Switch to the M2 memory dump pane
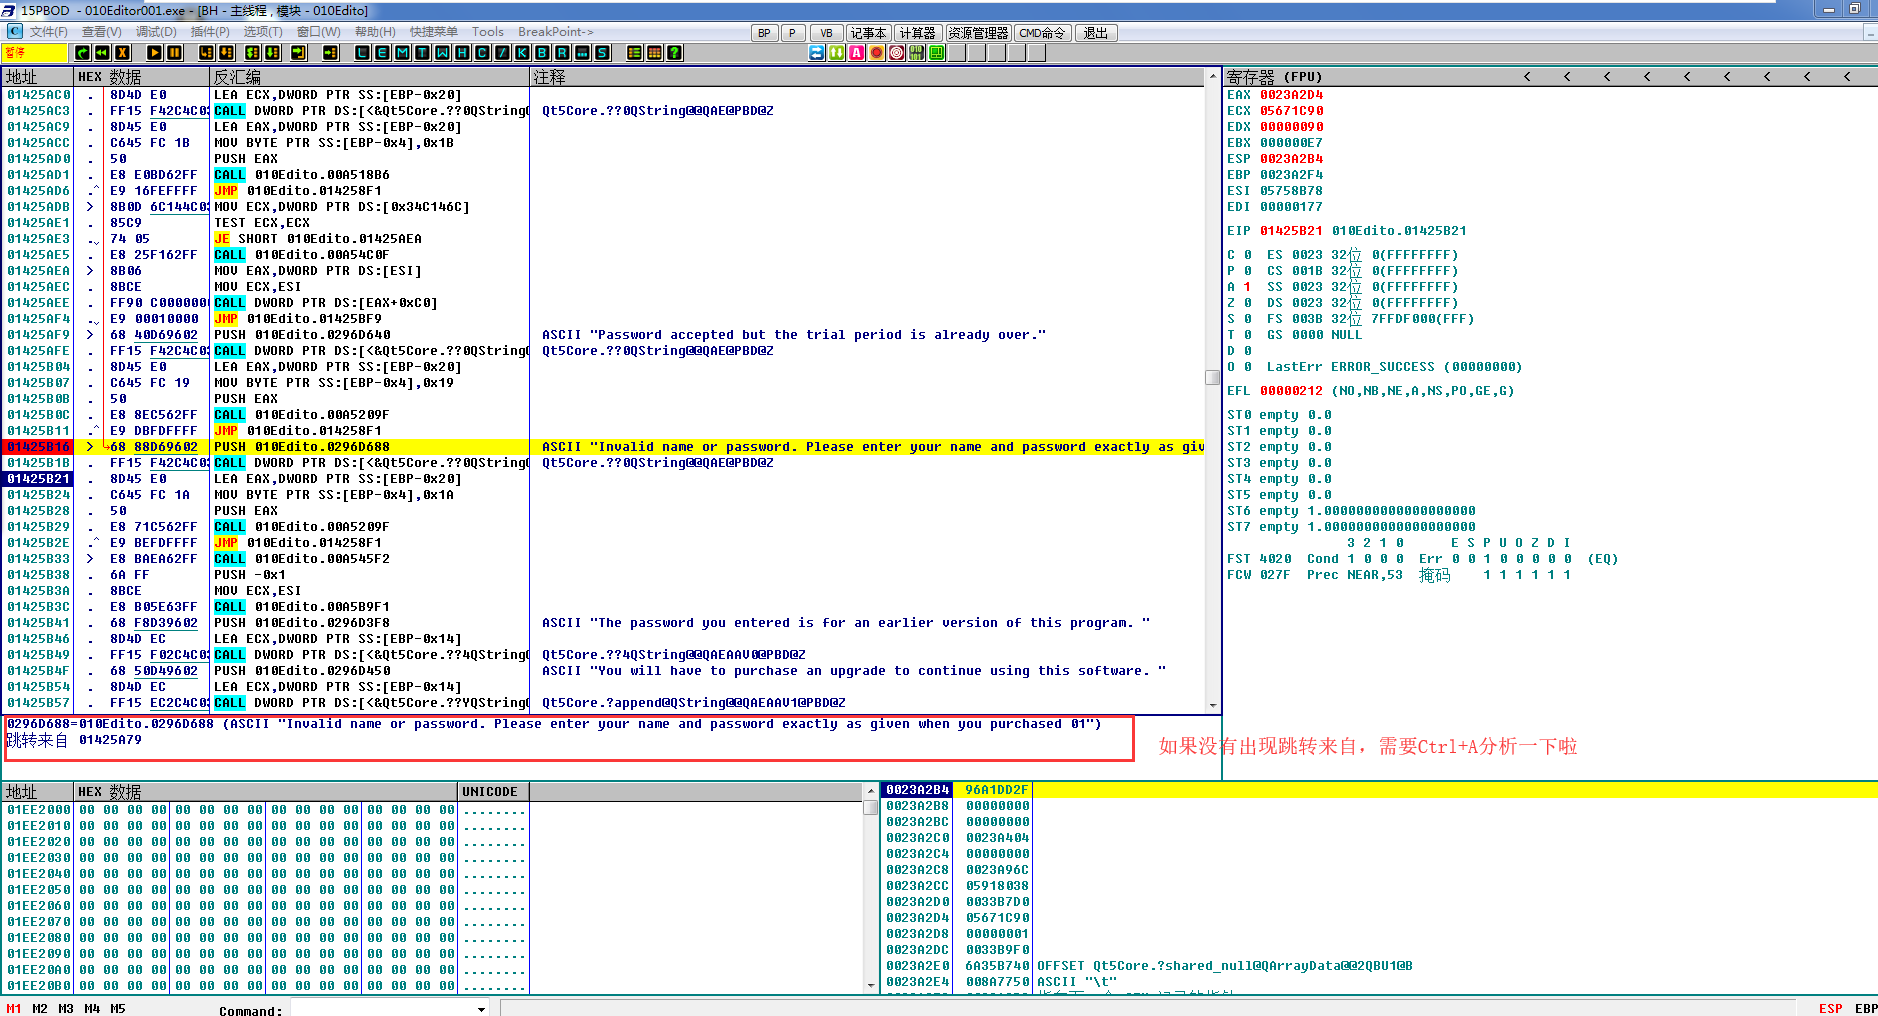 pyautogui.click(x=40, y=1008)
